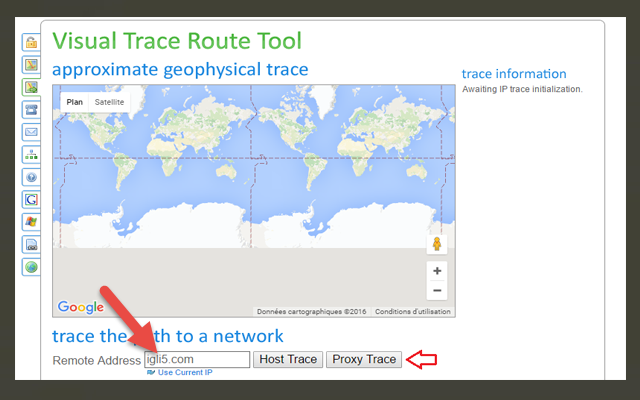640x400 pixels.
Task: Click the second sidebar icon below padlock
Action: click(x=31, y=65)
